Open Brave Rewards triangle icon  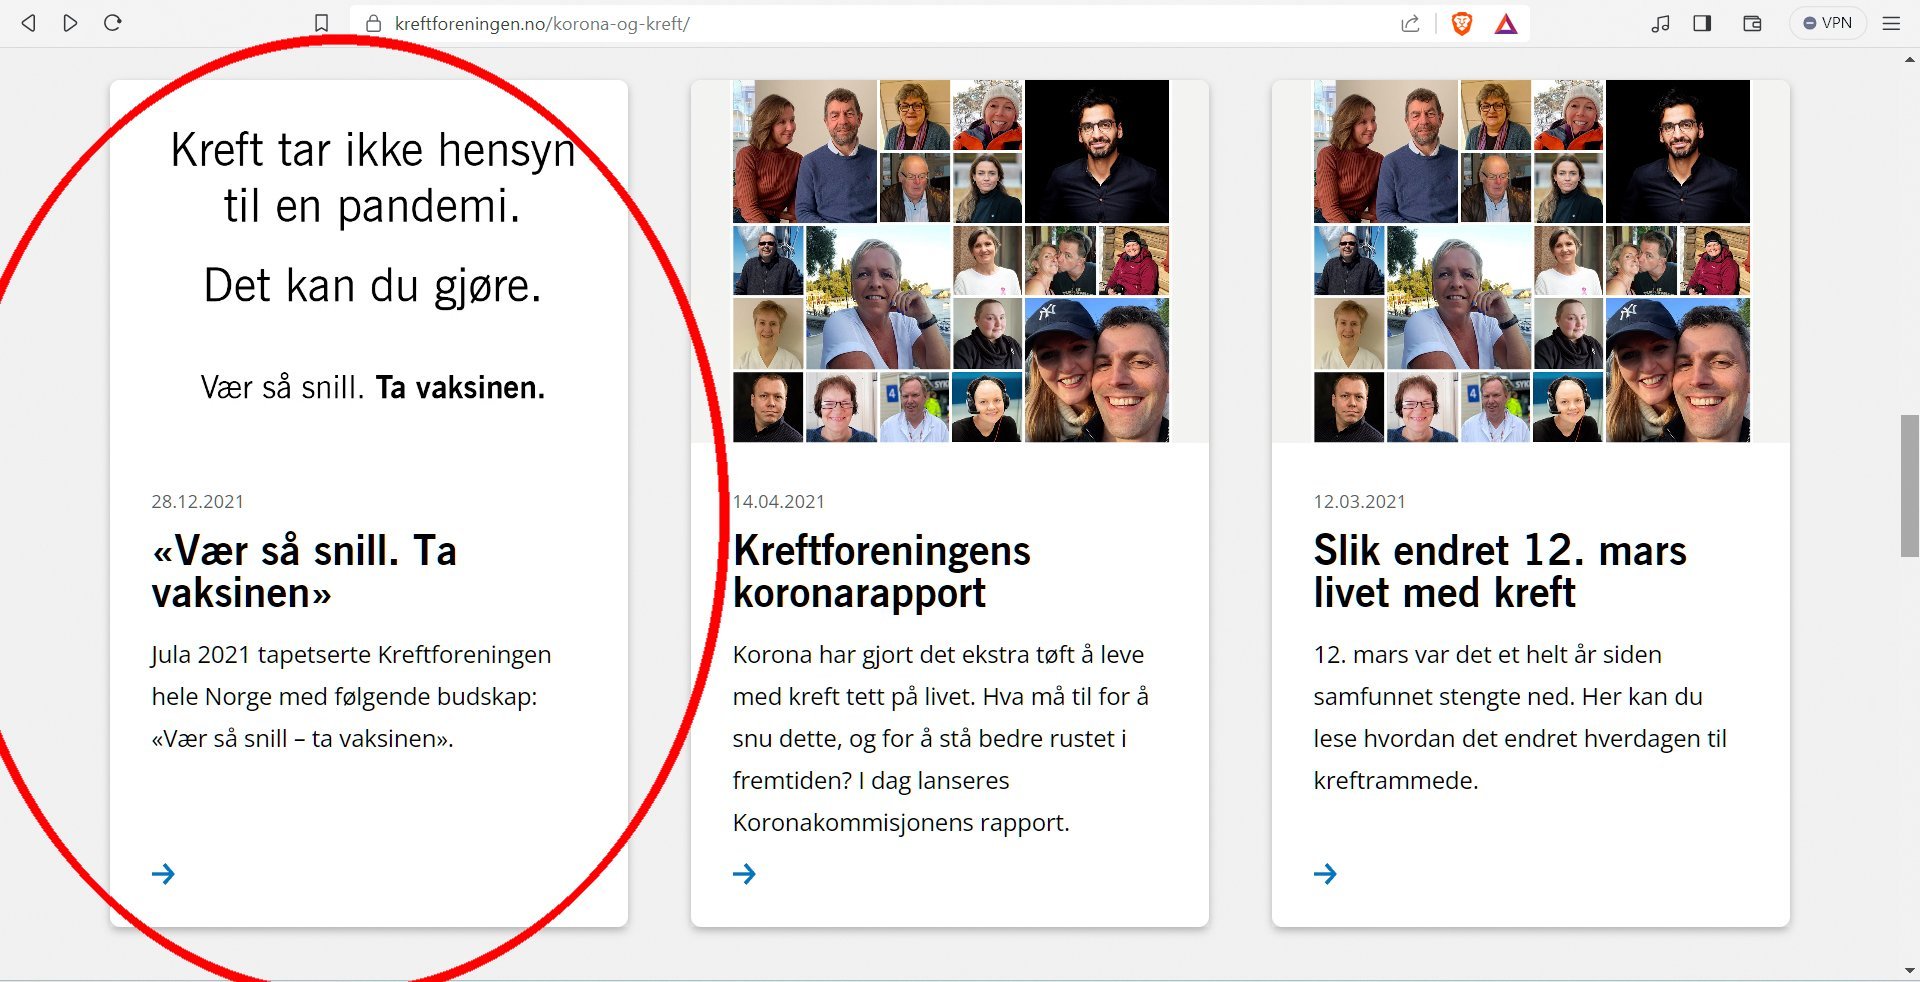pyautogui.click(x=1506, y=23)
